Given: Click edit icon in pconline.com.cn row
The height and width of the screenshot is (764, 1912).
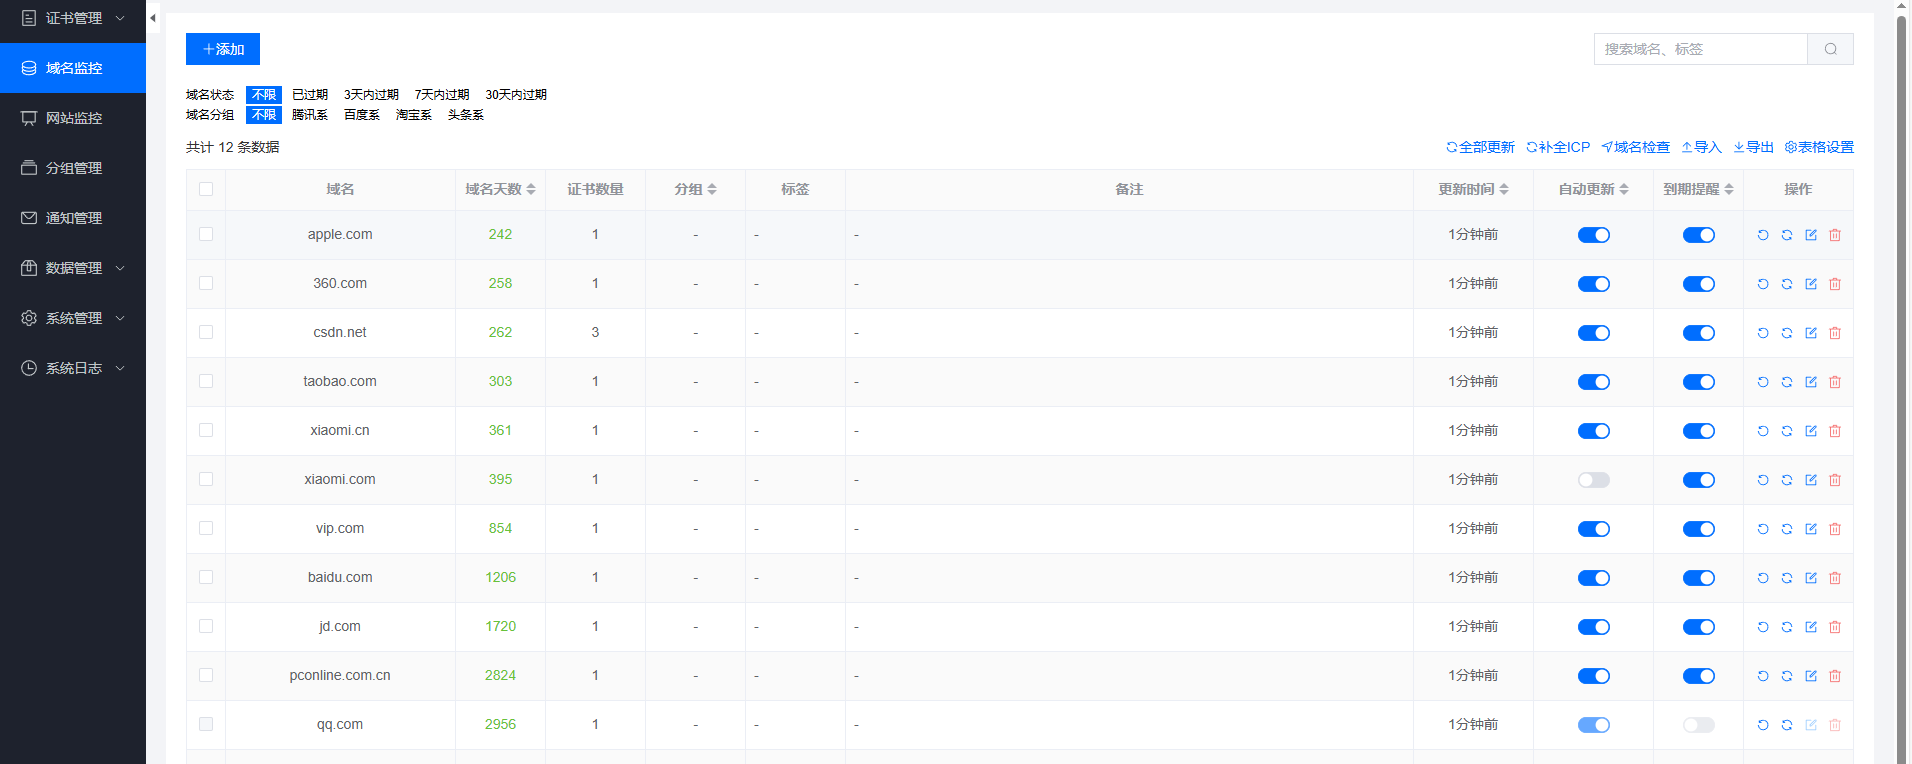Looking at the screenshot, I should point(1811,676).
